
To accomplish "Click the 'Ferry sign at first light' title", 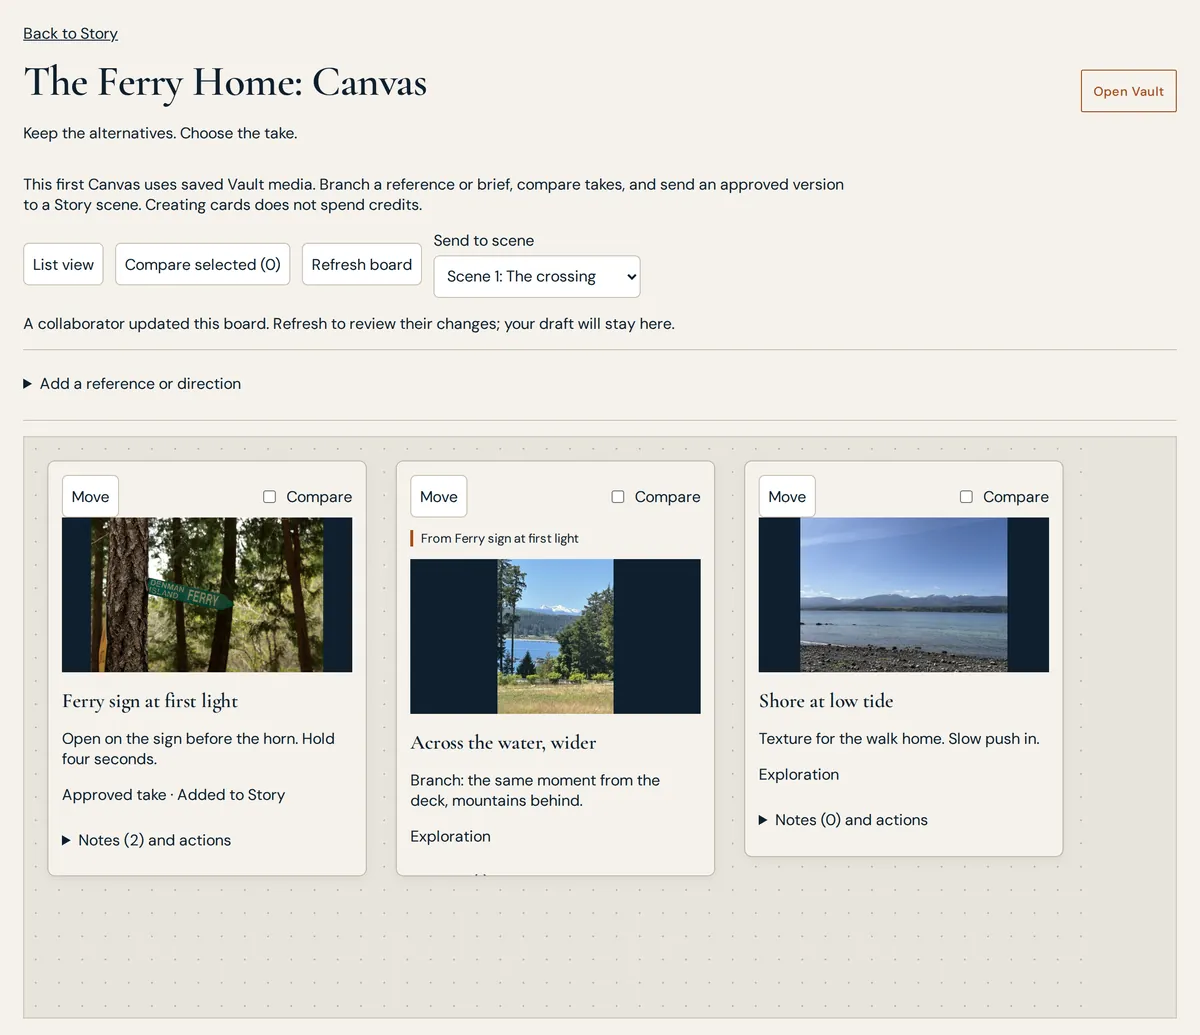I will point(150,701).
